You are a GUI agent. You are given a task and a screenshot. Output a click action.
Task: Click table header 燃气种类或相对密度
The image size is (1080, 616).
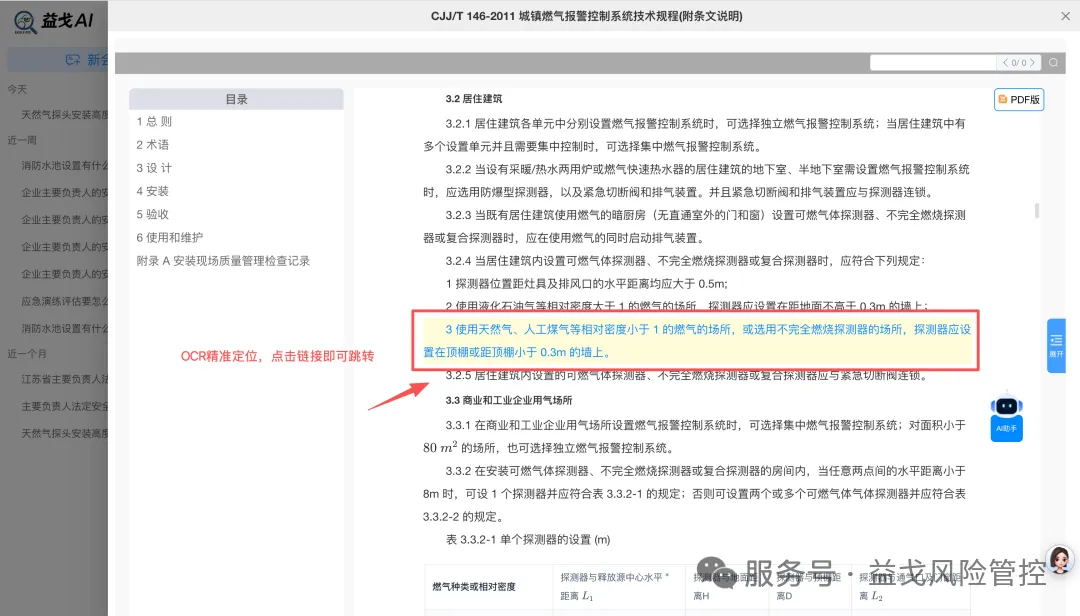tap(474, 587)
